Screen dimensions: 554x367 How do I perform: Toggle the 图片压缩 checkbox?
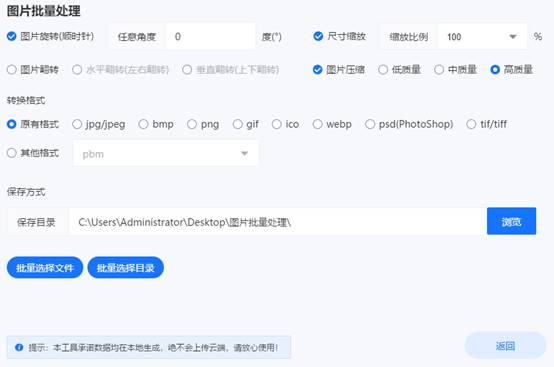point(318,70)
